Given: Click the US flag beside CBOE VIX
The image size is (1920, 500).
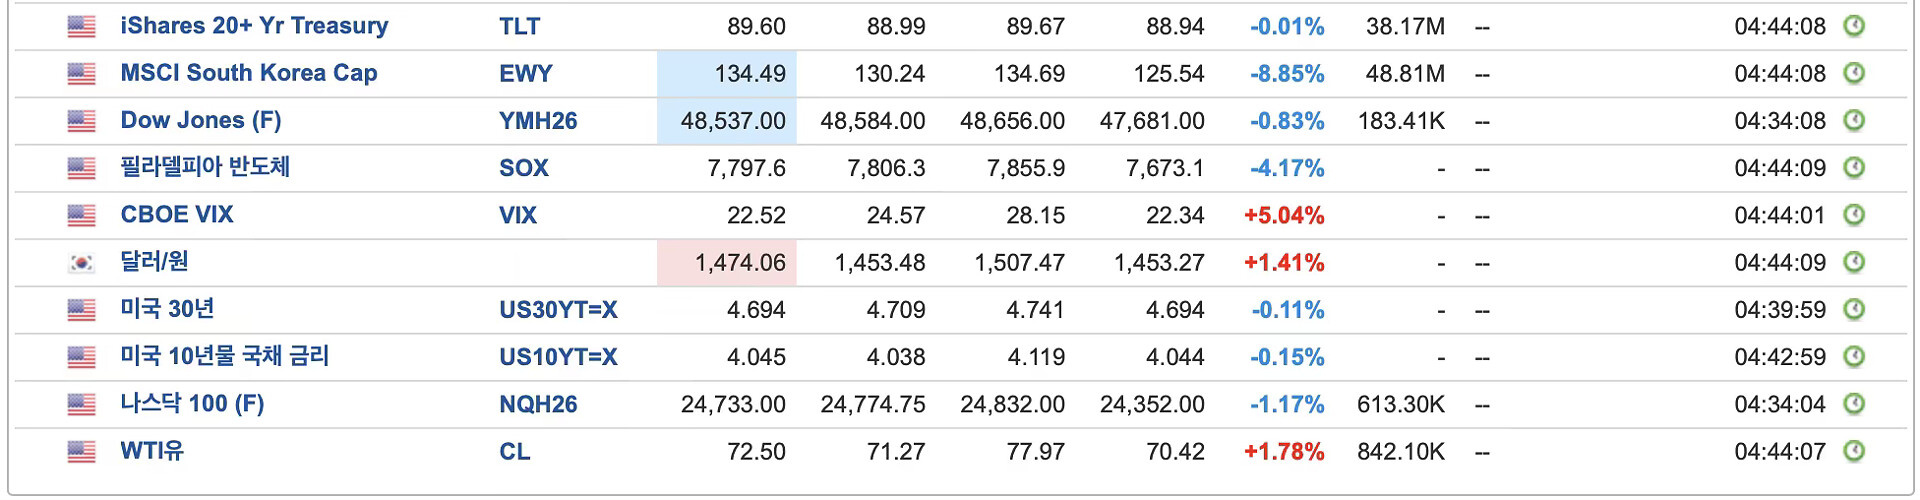Looking at the screenshot, I should pyautogui.click(x=81, y=215).
